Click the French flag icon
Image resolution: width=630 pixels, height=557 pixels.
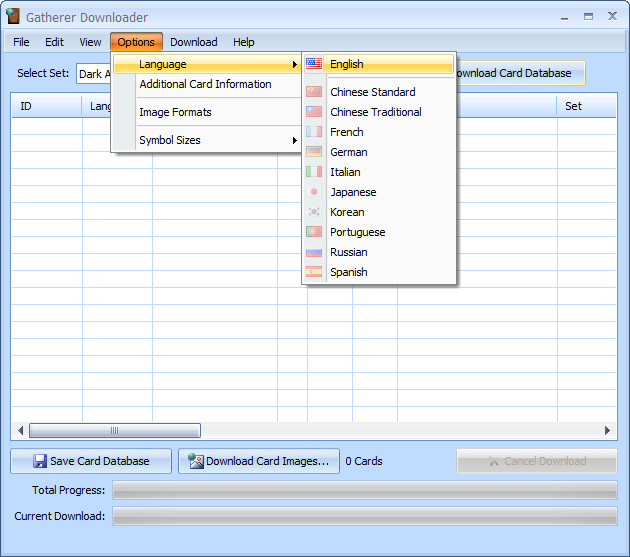point(314,132)
